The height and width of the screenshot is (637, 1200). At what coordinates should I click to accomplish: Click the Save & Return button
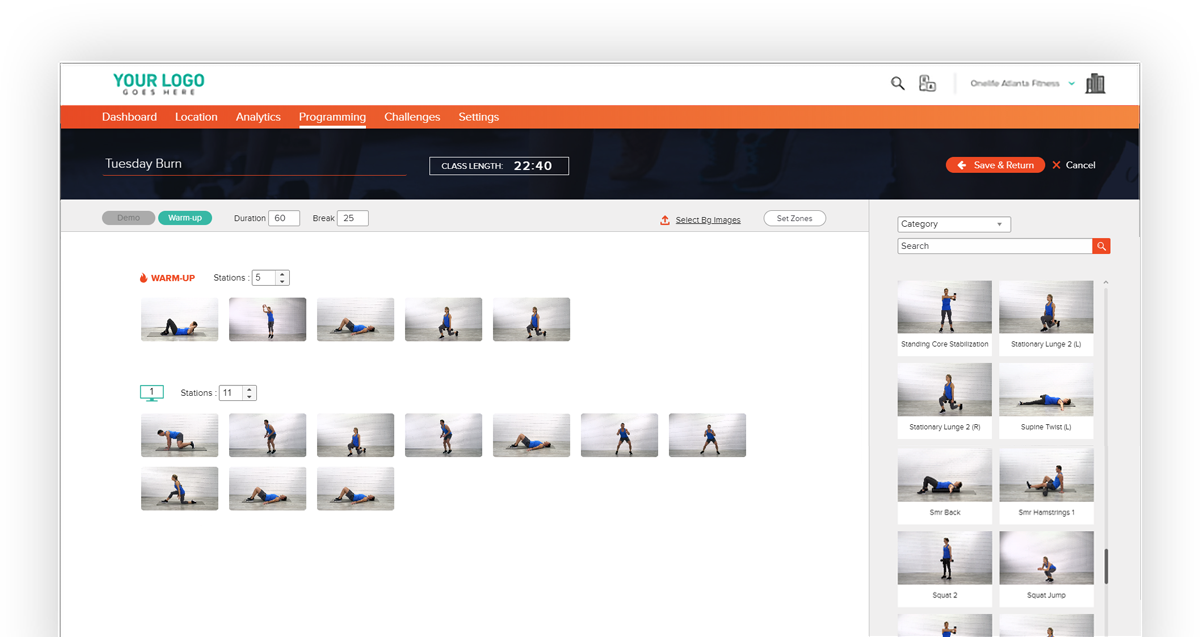(995, 165)
